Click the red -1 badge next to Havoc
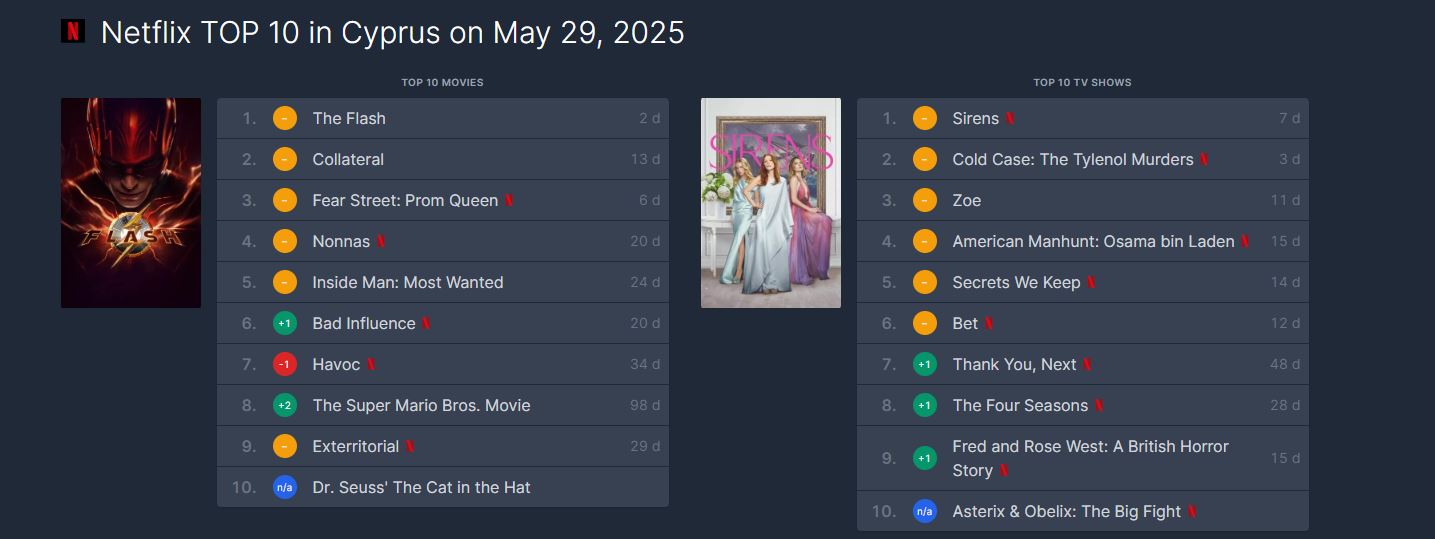The height and width of the screenshot is (539, 1435). pyautogui.click(x=285, y=364)
